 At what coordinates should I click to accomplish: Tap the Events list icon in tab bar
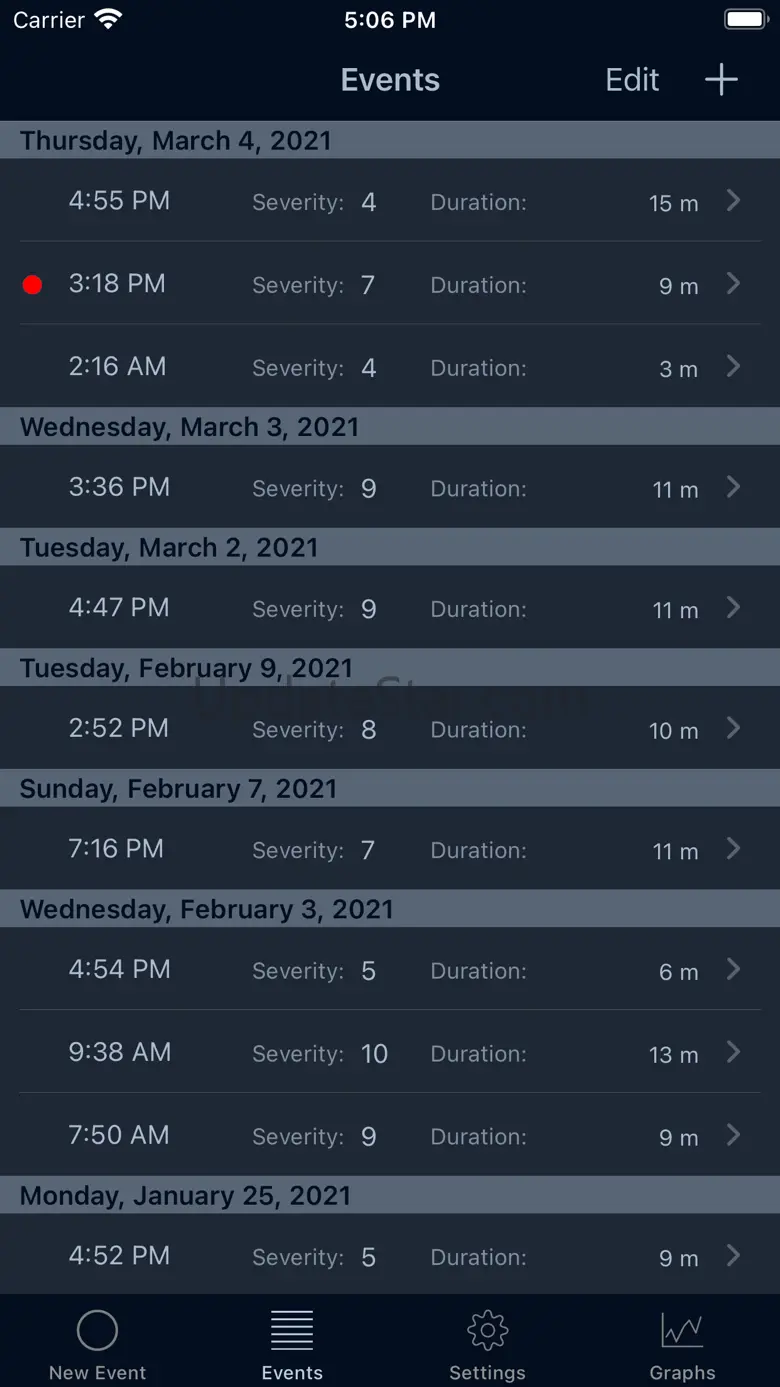(292, 1330)
